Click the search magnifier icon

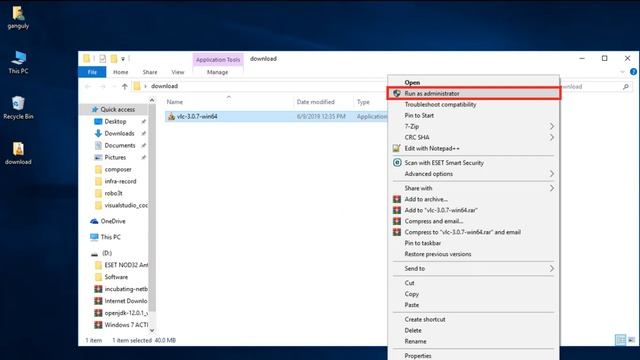pyautogui.click(x=626, y=87)
